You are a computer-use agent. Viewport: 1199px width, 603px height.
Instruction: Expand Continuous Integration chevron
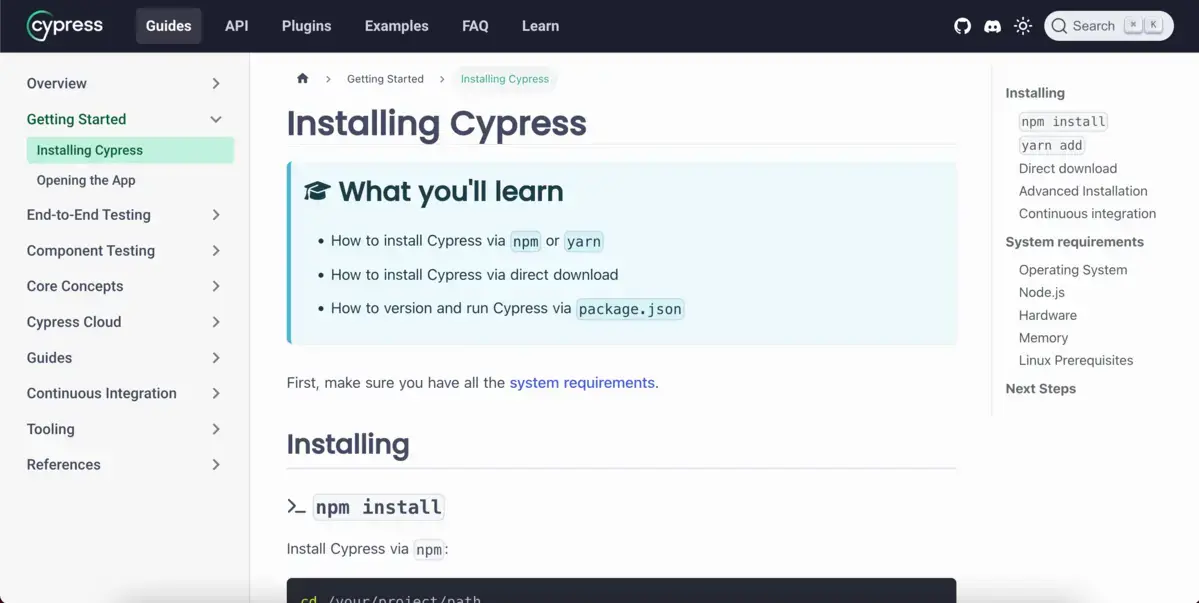pos(216,393)
